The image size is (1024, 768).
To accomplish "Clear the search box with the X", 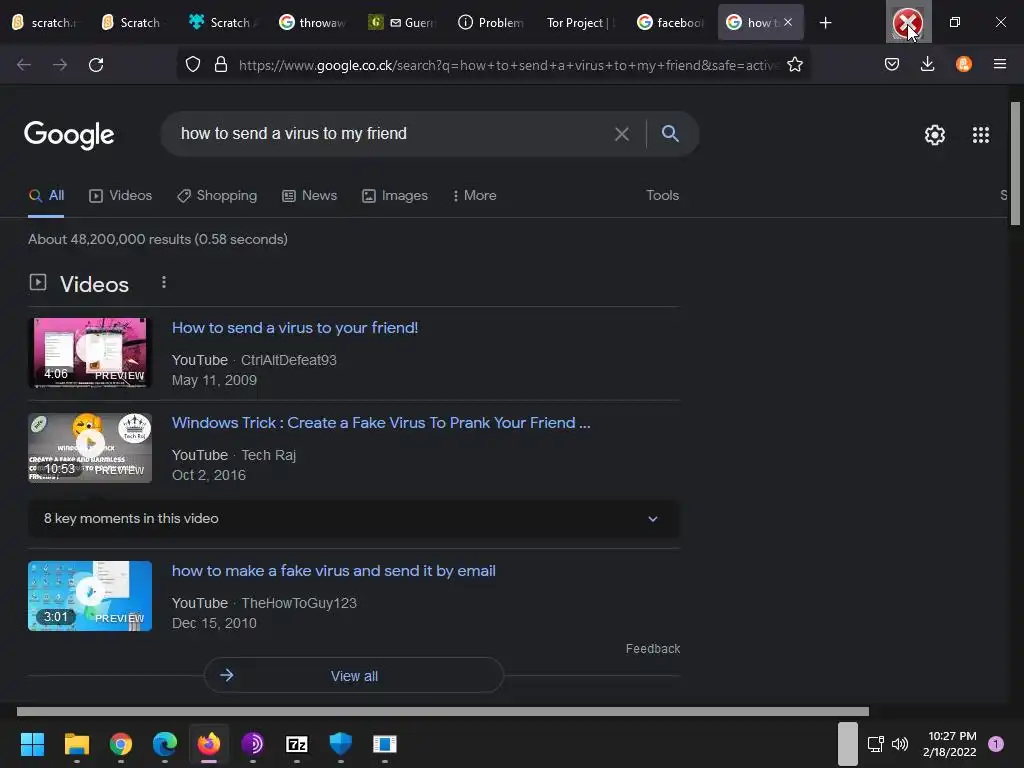I will coord(622,134).
